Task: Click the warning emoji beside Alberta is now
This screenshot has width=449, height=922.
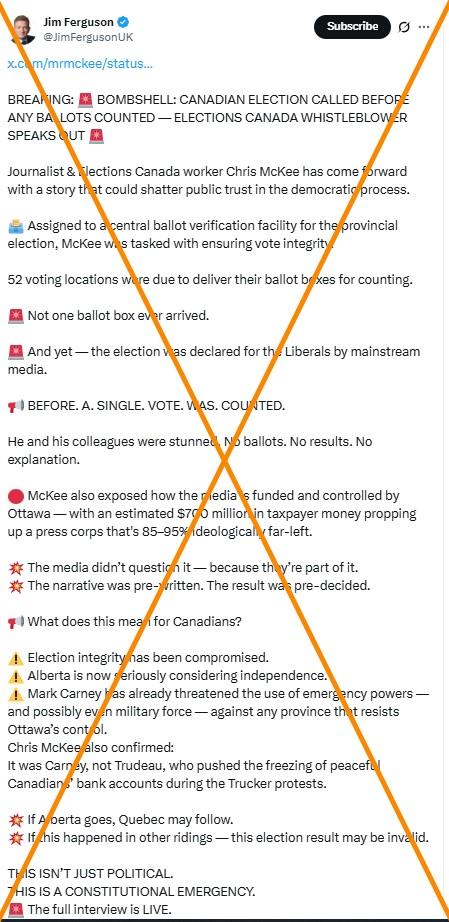Action: pos(16,676)
